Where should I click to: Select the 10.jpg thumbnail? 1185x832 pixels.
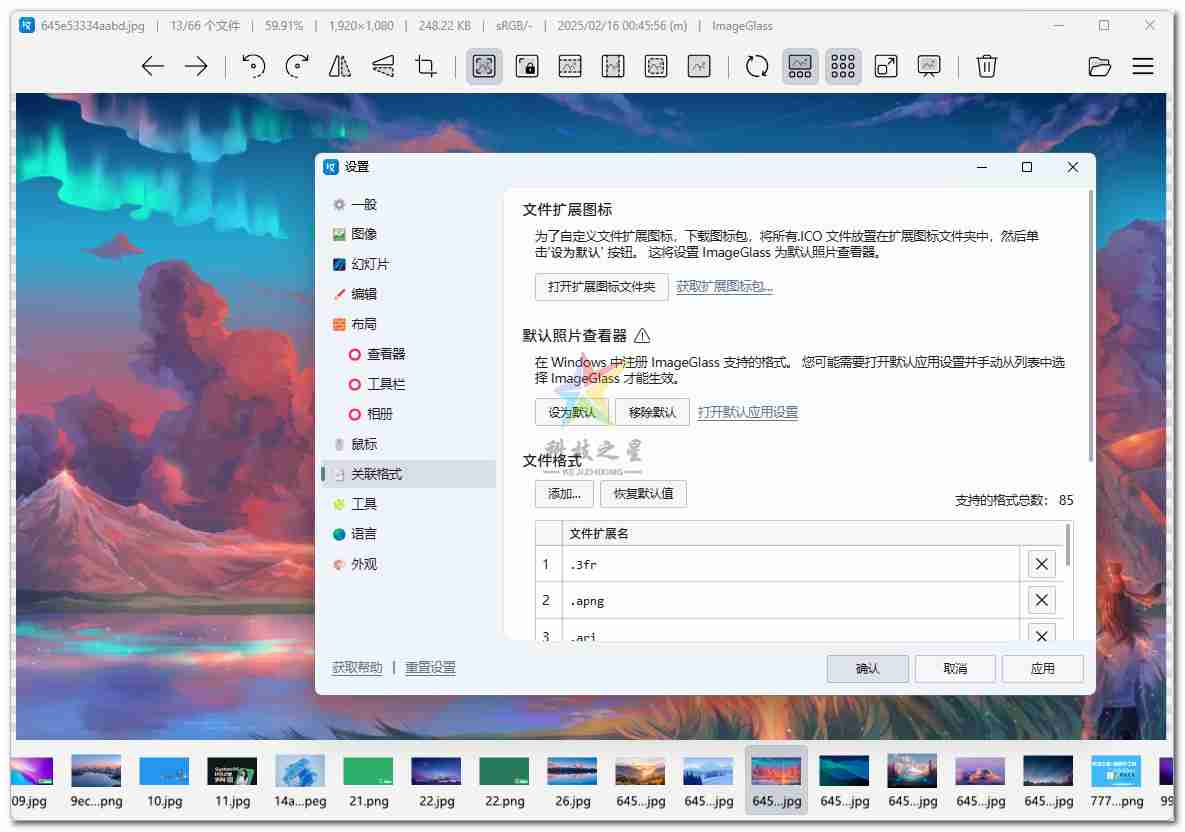click(165, 782)
